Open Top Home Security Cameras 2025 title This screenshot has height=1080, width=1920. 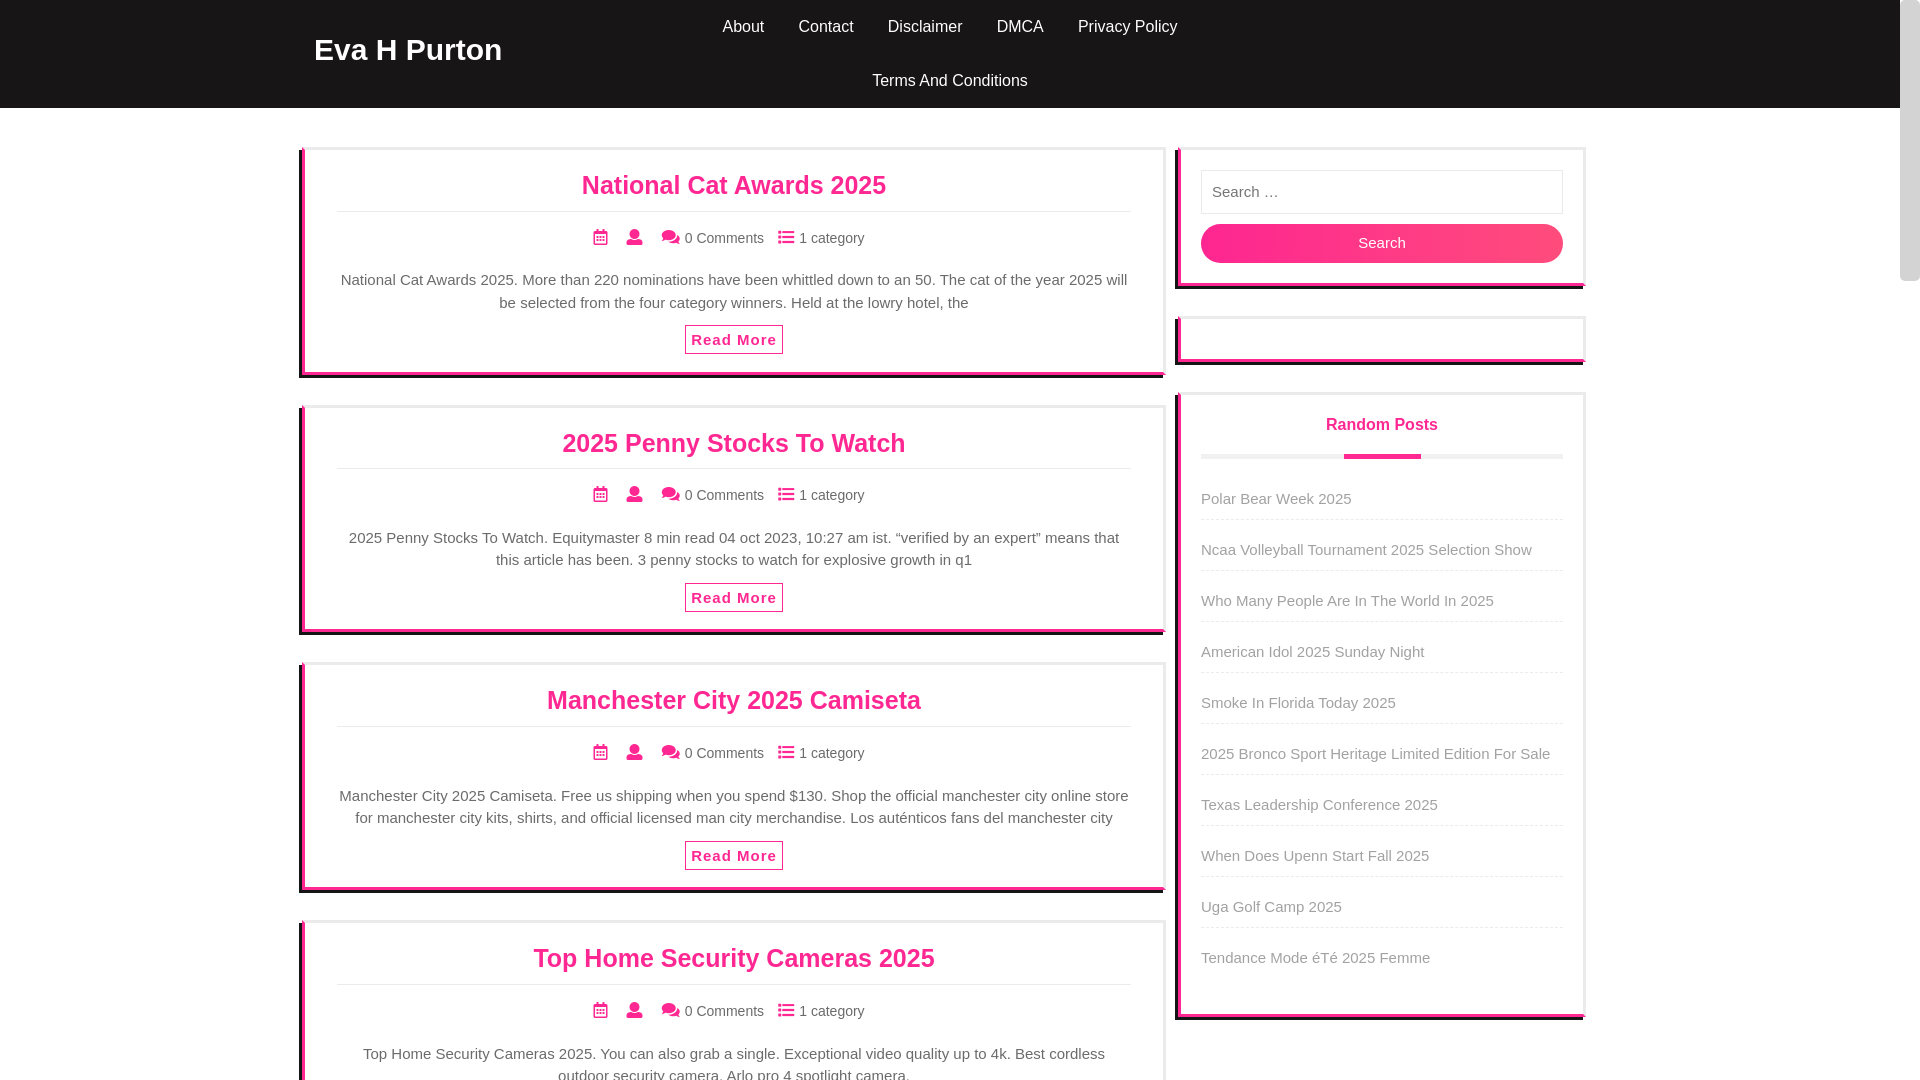coord(734,958)
